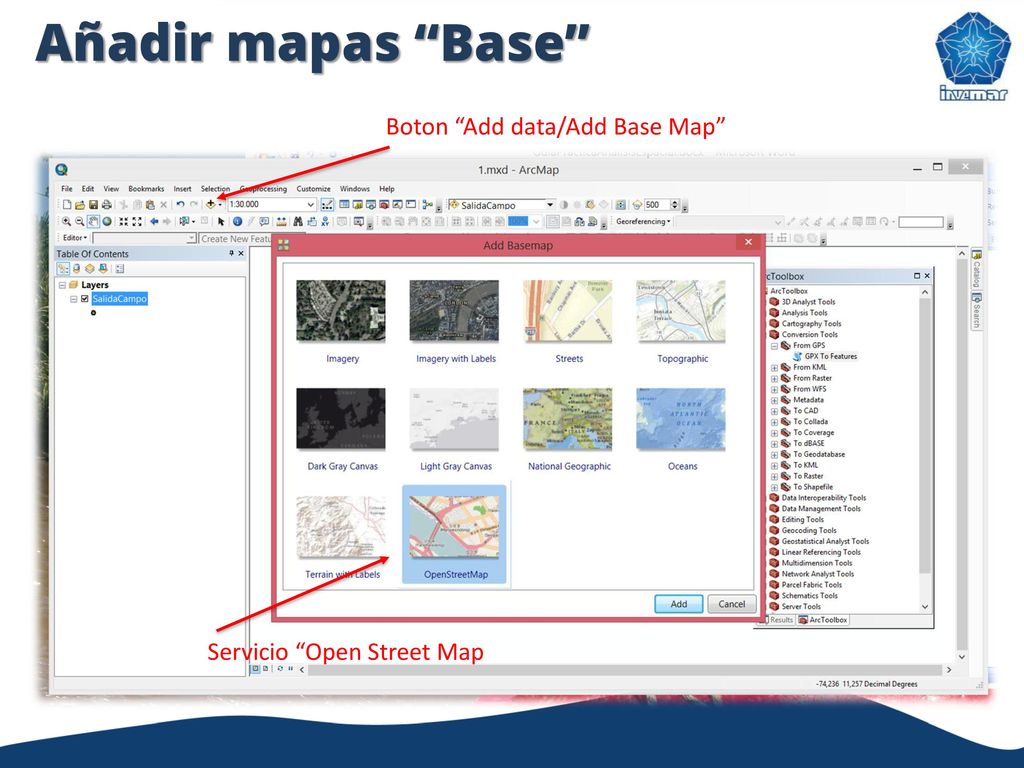Image resolution: width=1024 pixels, height=768 pixels.
Task: Collapse the Layers data frame
Action: pos(63,285)
